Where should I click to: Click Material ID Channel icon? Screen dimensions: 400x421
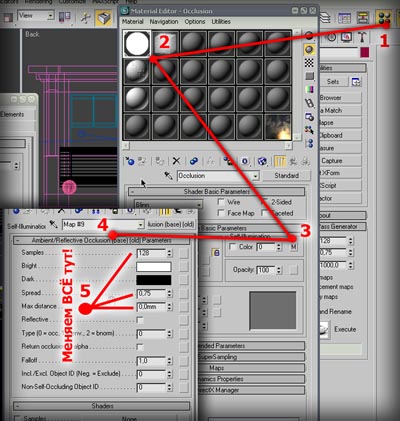245,161
